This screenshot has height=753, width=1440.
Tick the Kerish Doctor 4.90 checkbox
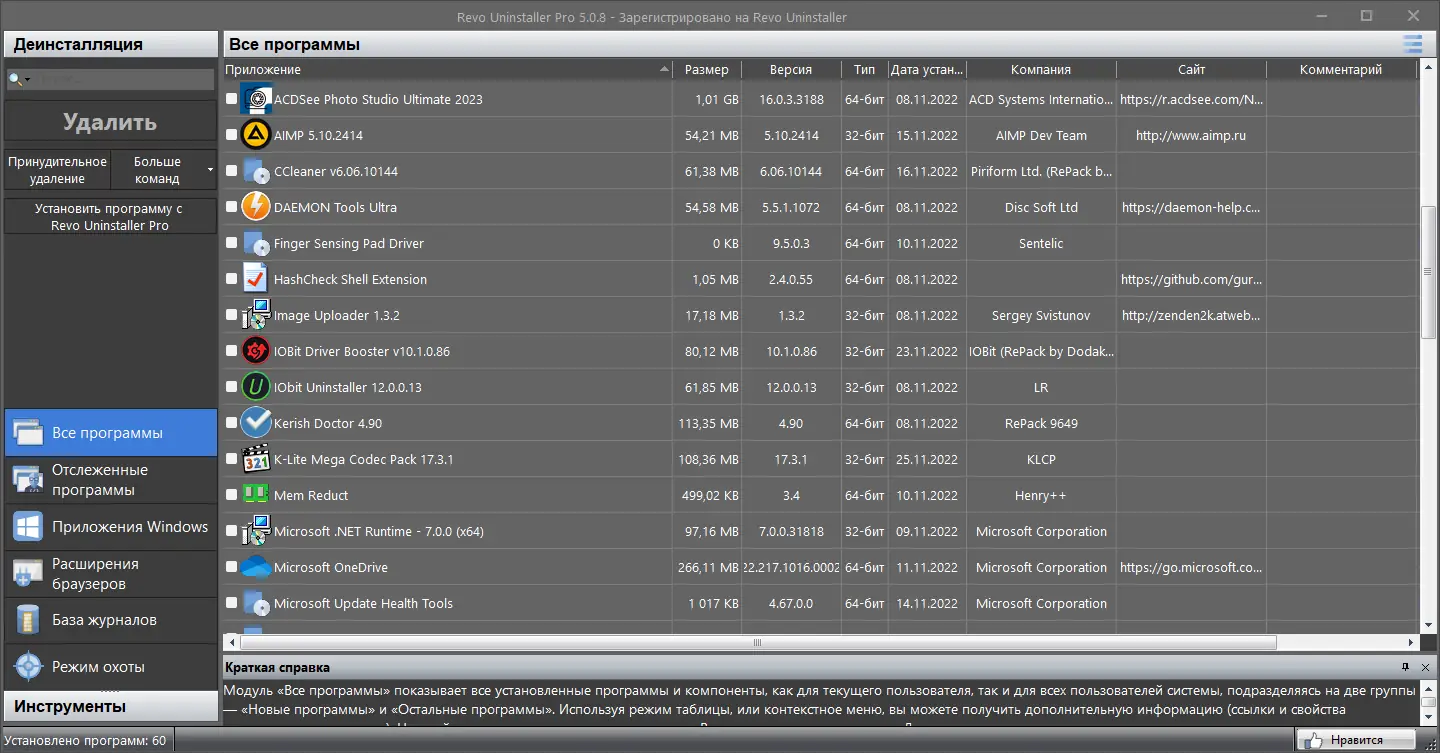pos(232,423)
